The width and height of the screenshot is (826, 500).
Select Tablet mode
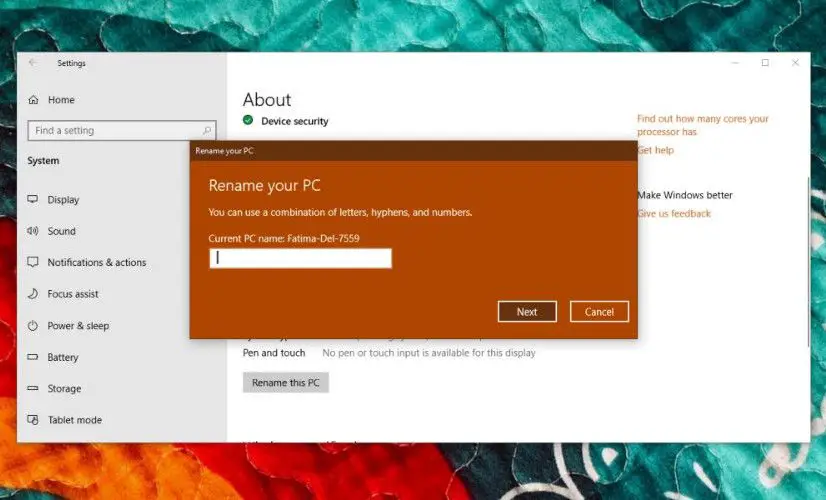coord(74,420)
